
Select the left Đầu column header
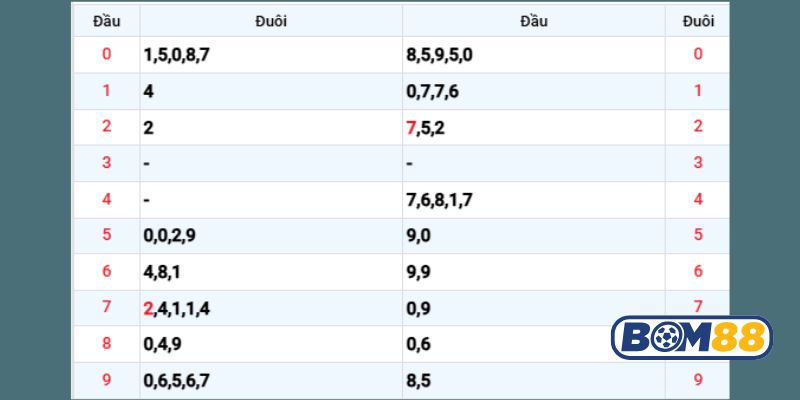[107, 20]
